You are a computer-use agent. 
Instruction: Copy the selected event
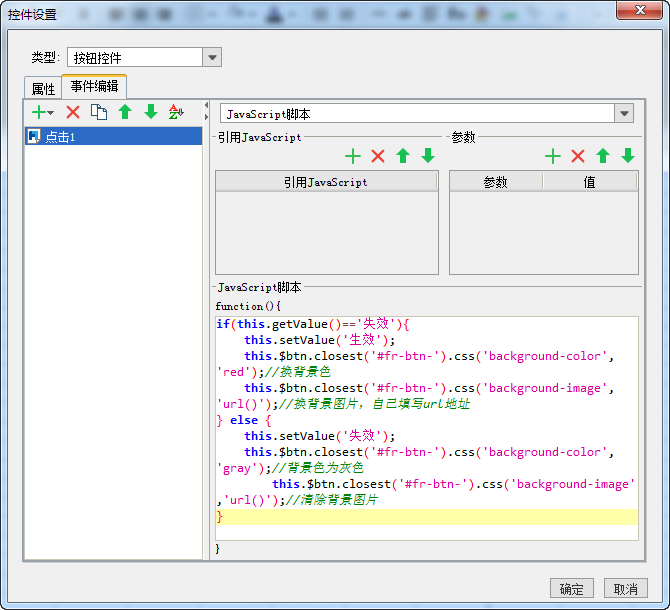pyautogui.click(x=99, y=112)
